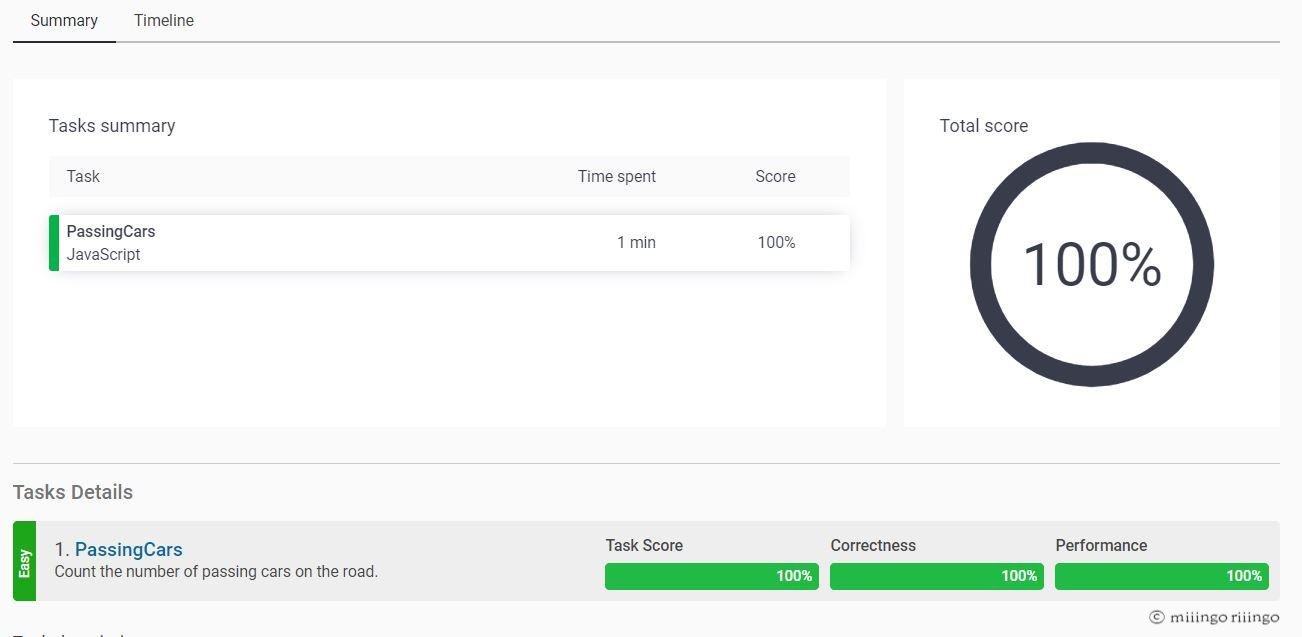Select the Correctness progress bar
Viewport: 1302px width, 637px height.
tap(937, 576)
